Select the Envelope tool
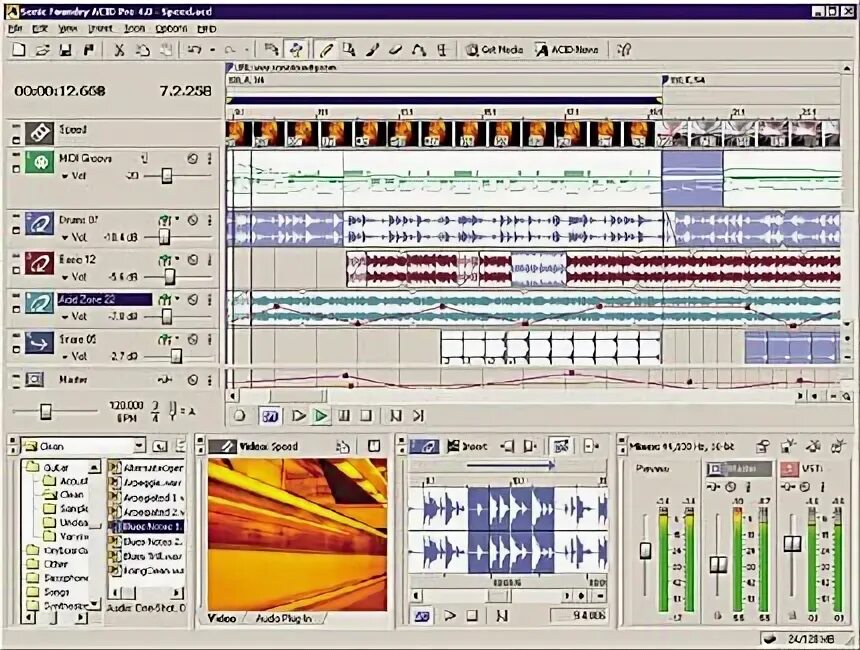This screenshot has height=650, width=860. coord(418,50)
